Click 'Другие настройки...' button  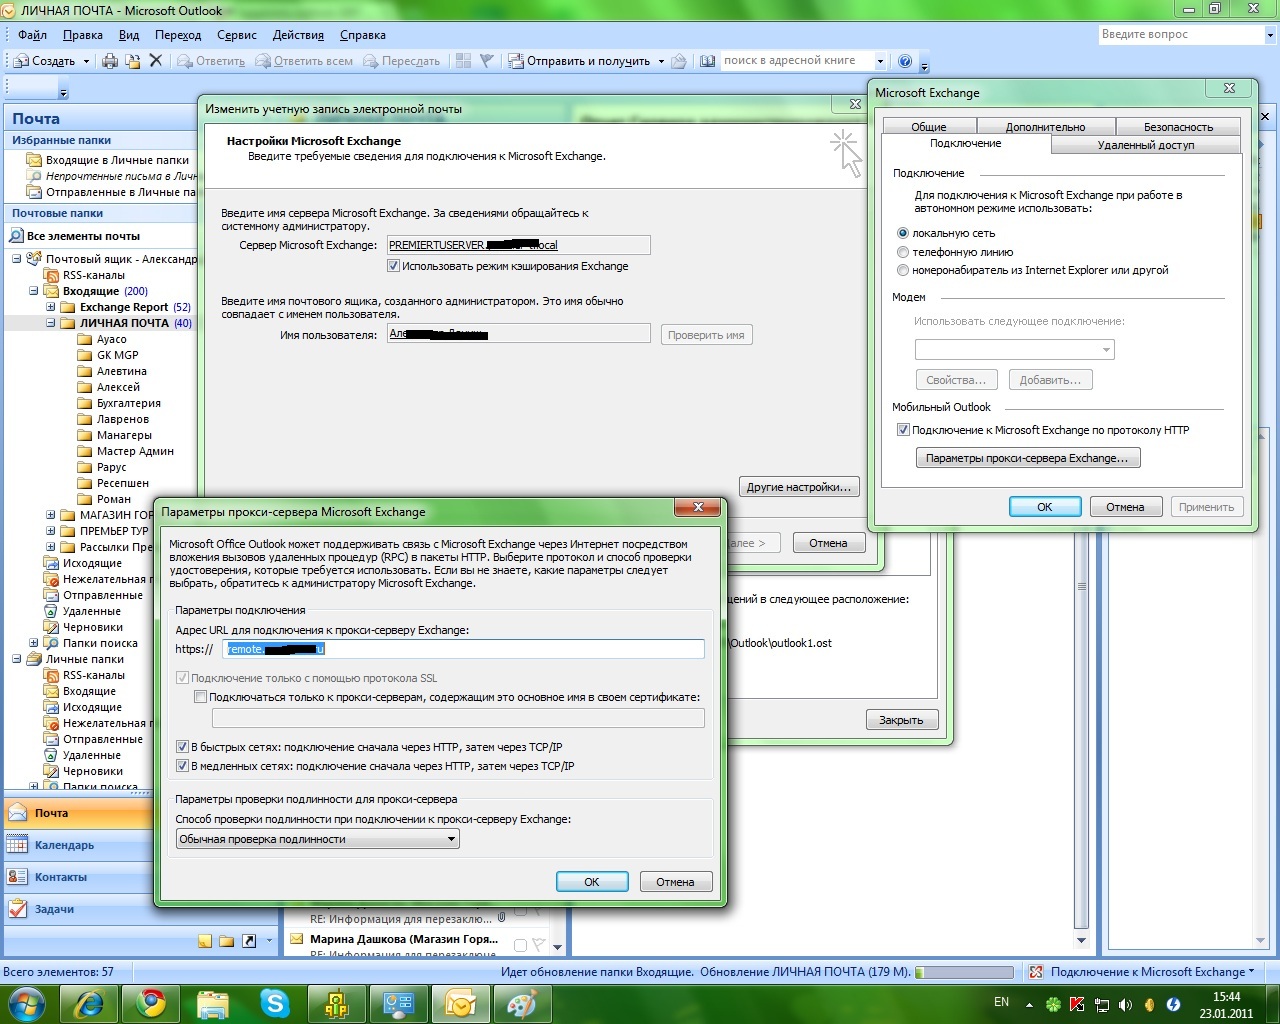[x=799, y=487]
